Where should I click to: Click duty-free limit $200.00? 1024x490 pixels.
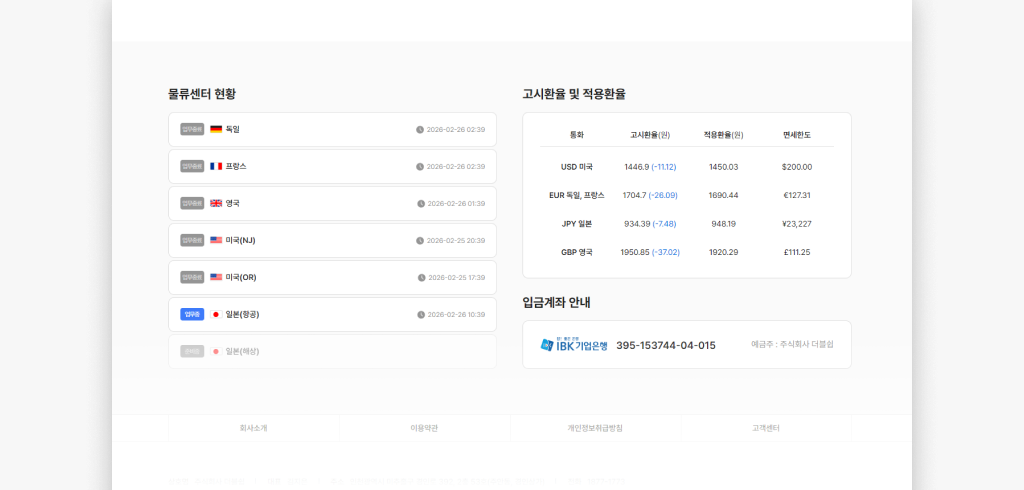797,167
